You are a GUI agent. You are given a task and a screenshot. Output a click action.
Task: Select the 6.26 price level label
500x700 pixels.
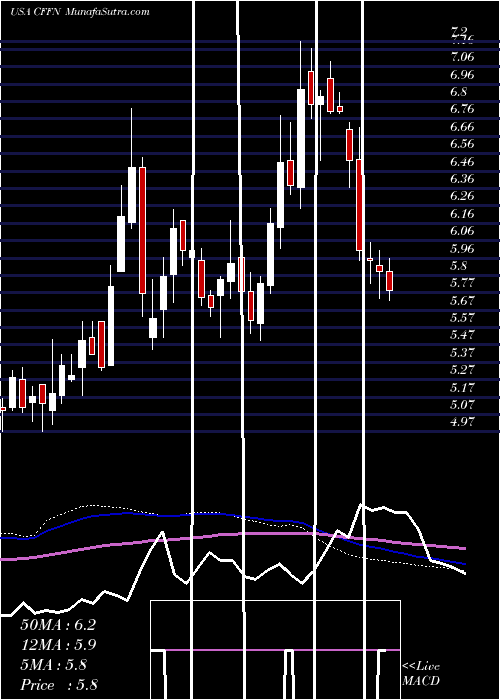pyautogui.click(x=462, y=196)
